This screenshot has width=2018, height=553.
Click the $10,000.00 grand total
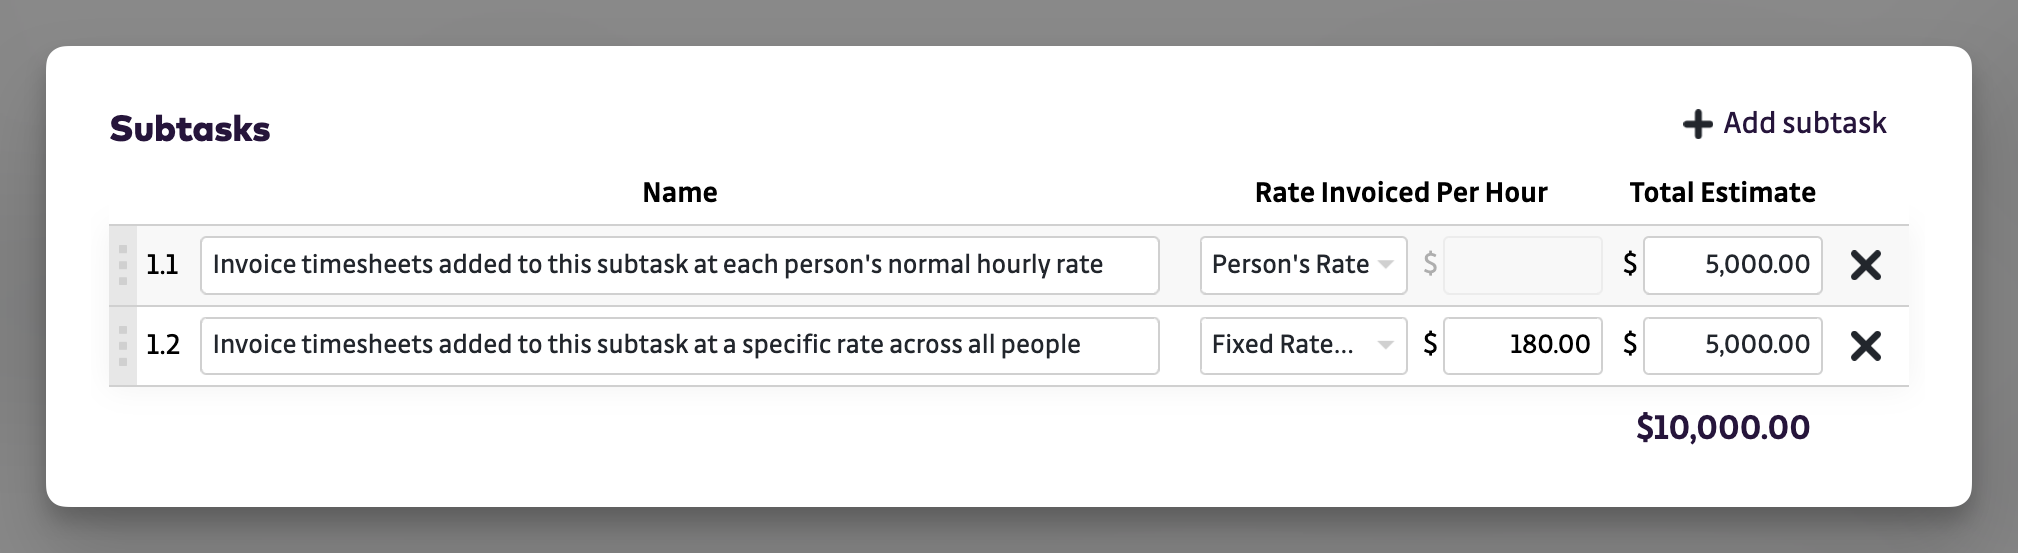(x=1722, y=428)
